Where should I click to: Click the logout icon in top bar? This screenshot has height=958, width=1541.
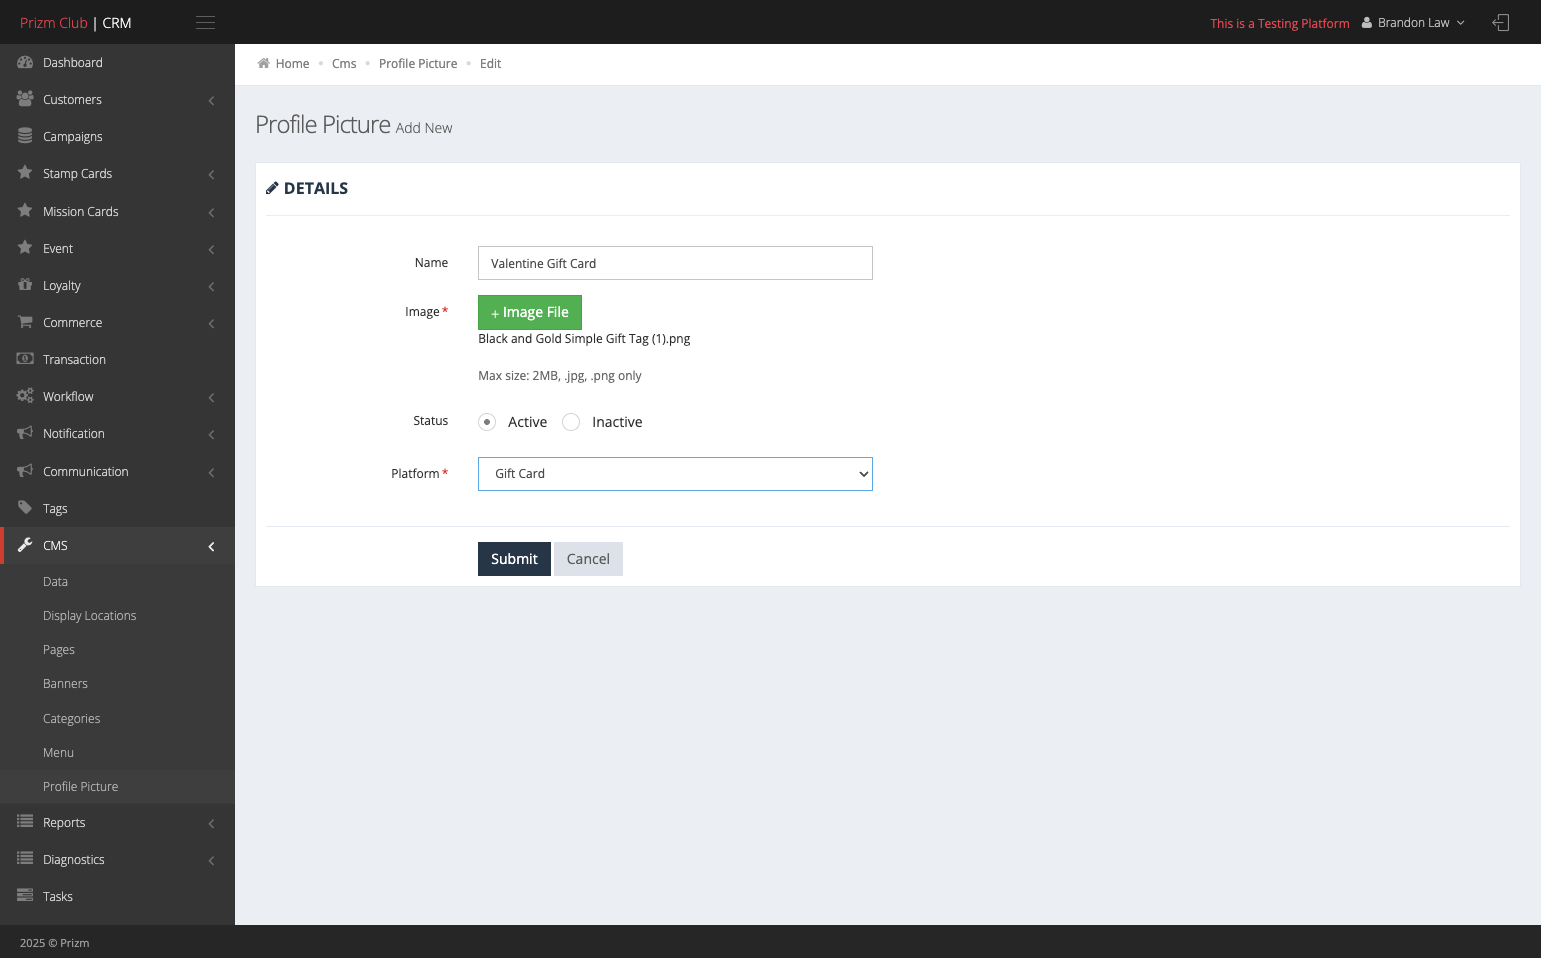1501,23
